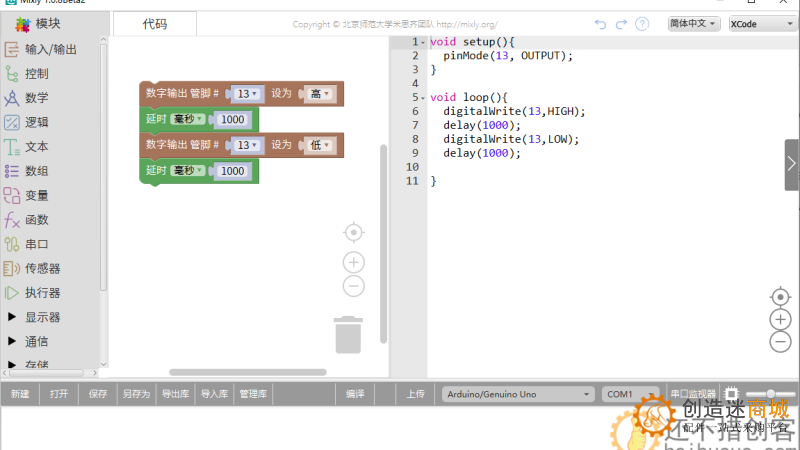Viewport: 800px width, 450px height.
Task: Open the help question mark icon
Action: [x=642, y=24]
